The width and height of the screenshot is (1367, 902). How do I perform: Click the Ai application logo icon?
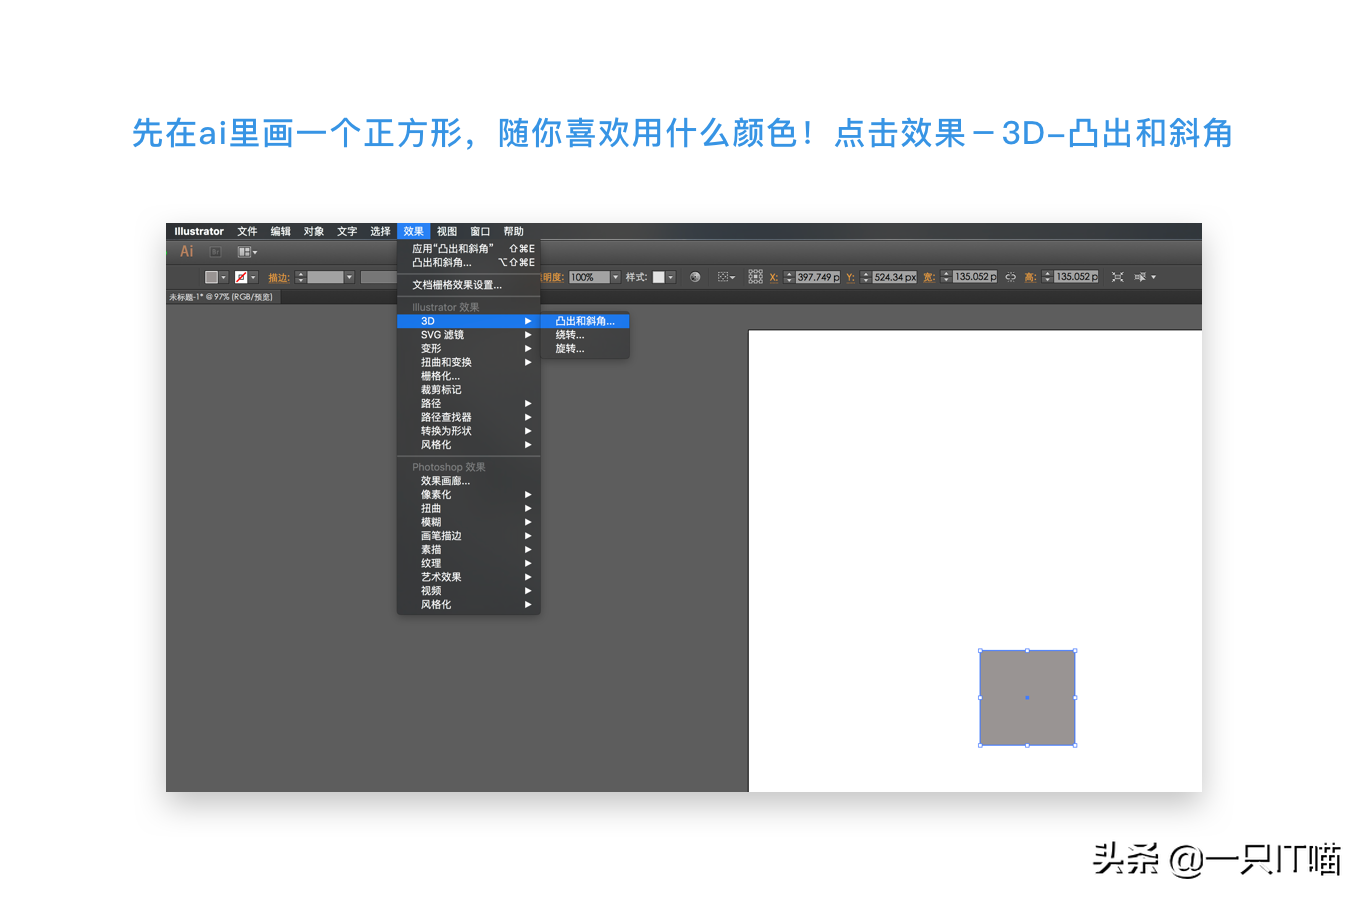pyautogui.click(x=186, y=252)
